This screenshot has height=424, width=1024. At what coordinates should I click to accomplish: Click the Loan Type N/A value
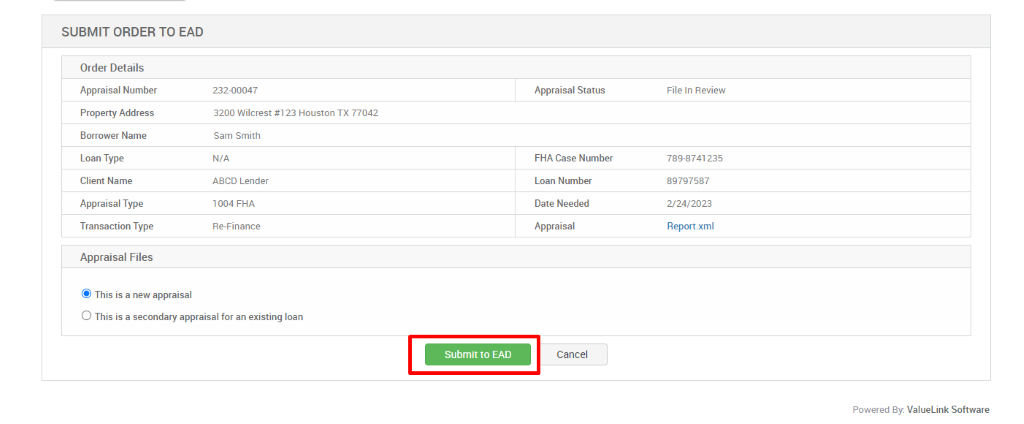(221, 158)
